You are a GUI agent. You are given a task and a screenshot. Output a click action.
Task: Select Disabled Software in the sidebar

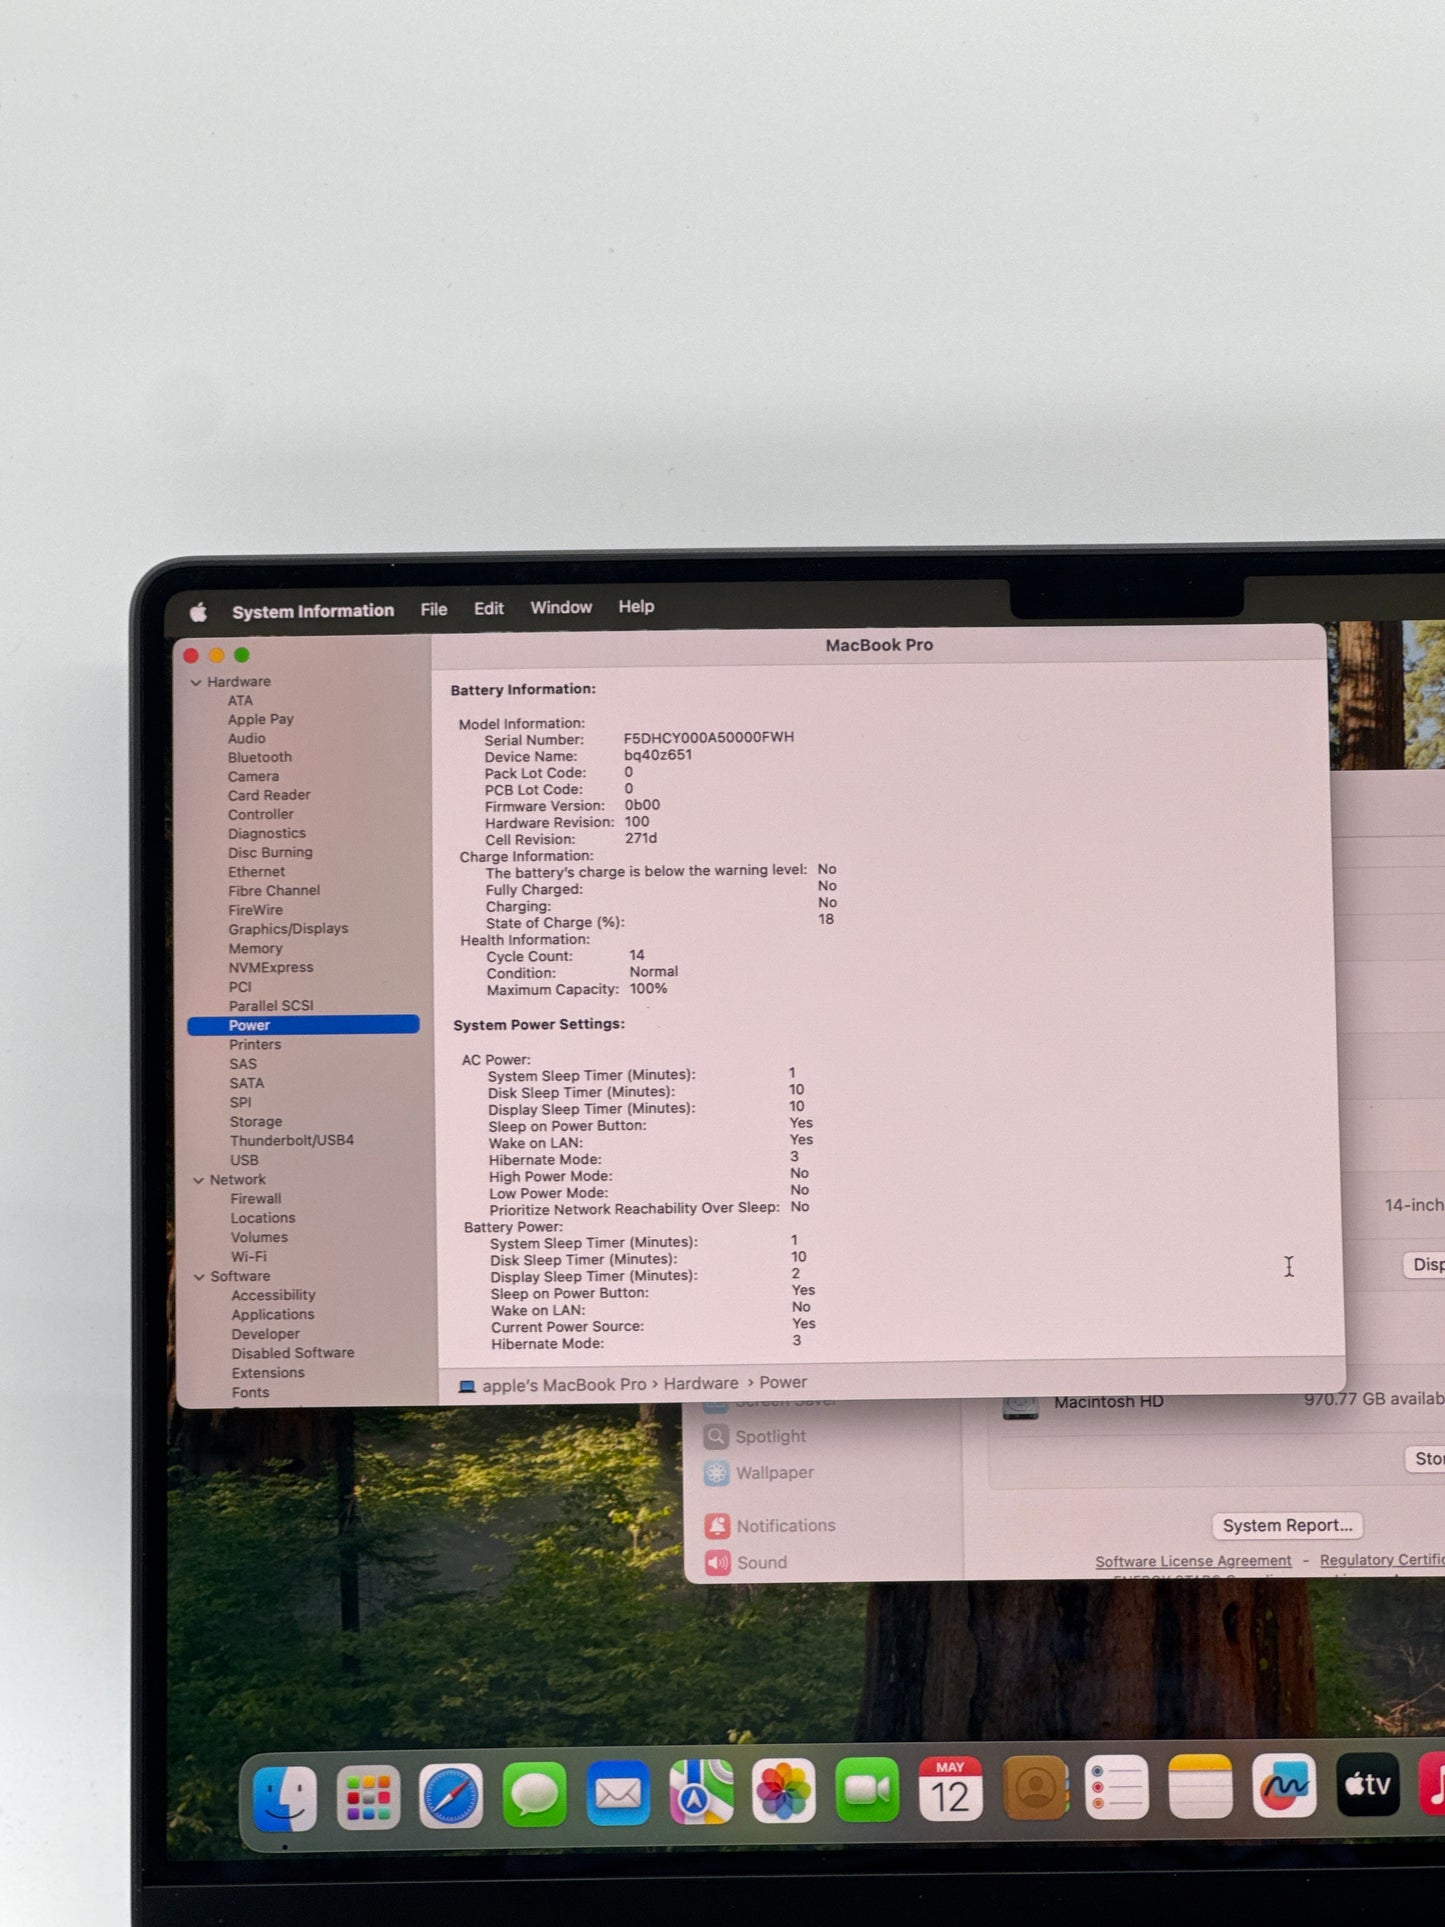(x=293, y=1354)
